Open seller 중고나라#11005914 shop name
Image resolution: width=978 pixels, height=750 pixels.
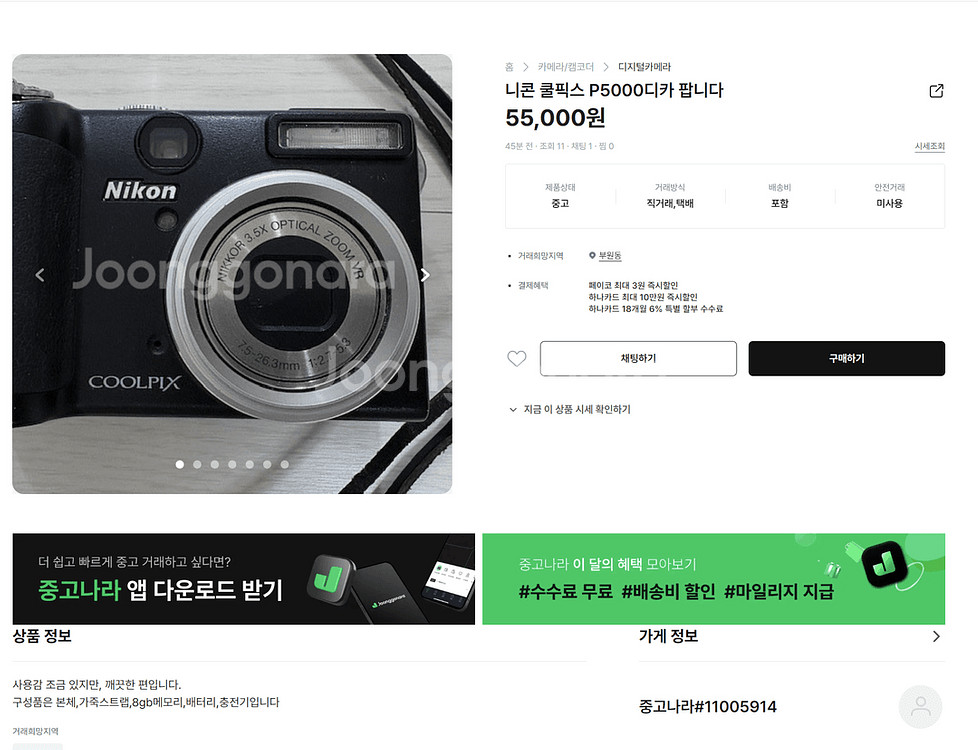[x=708, y=706]
